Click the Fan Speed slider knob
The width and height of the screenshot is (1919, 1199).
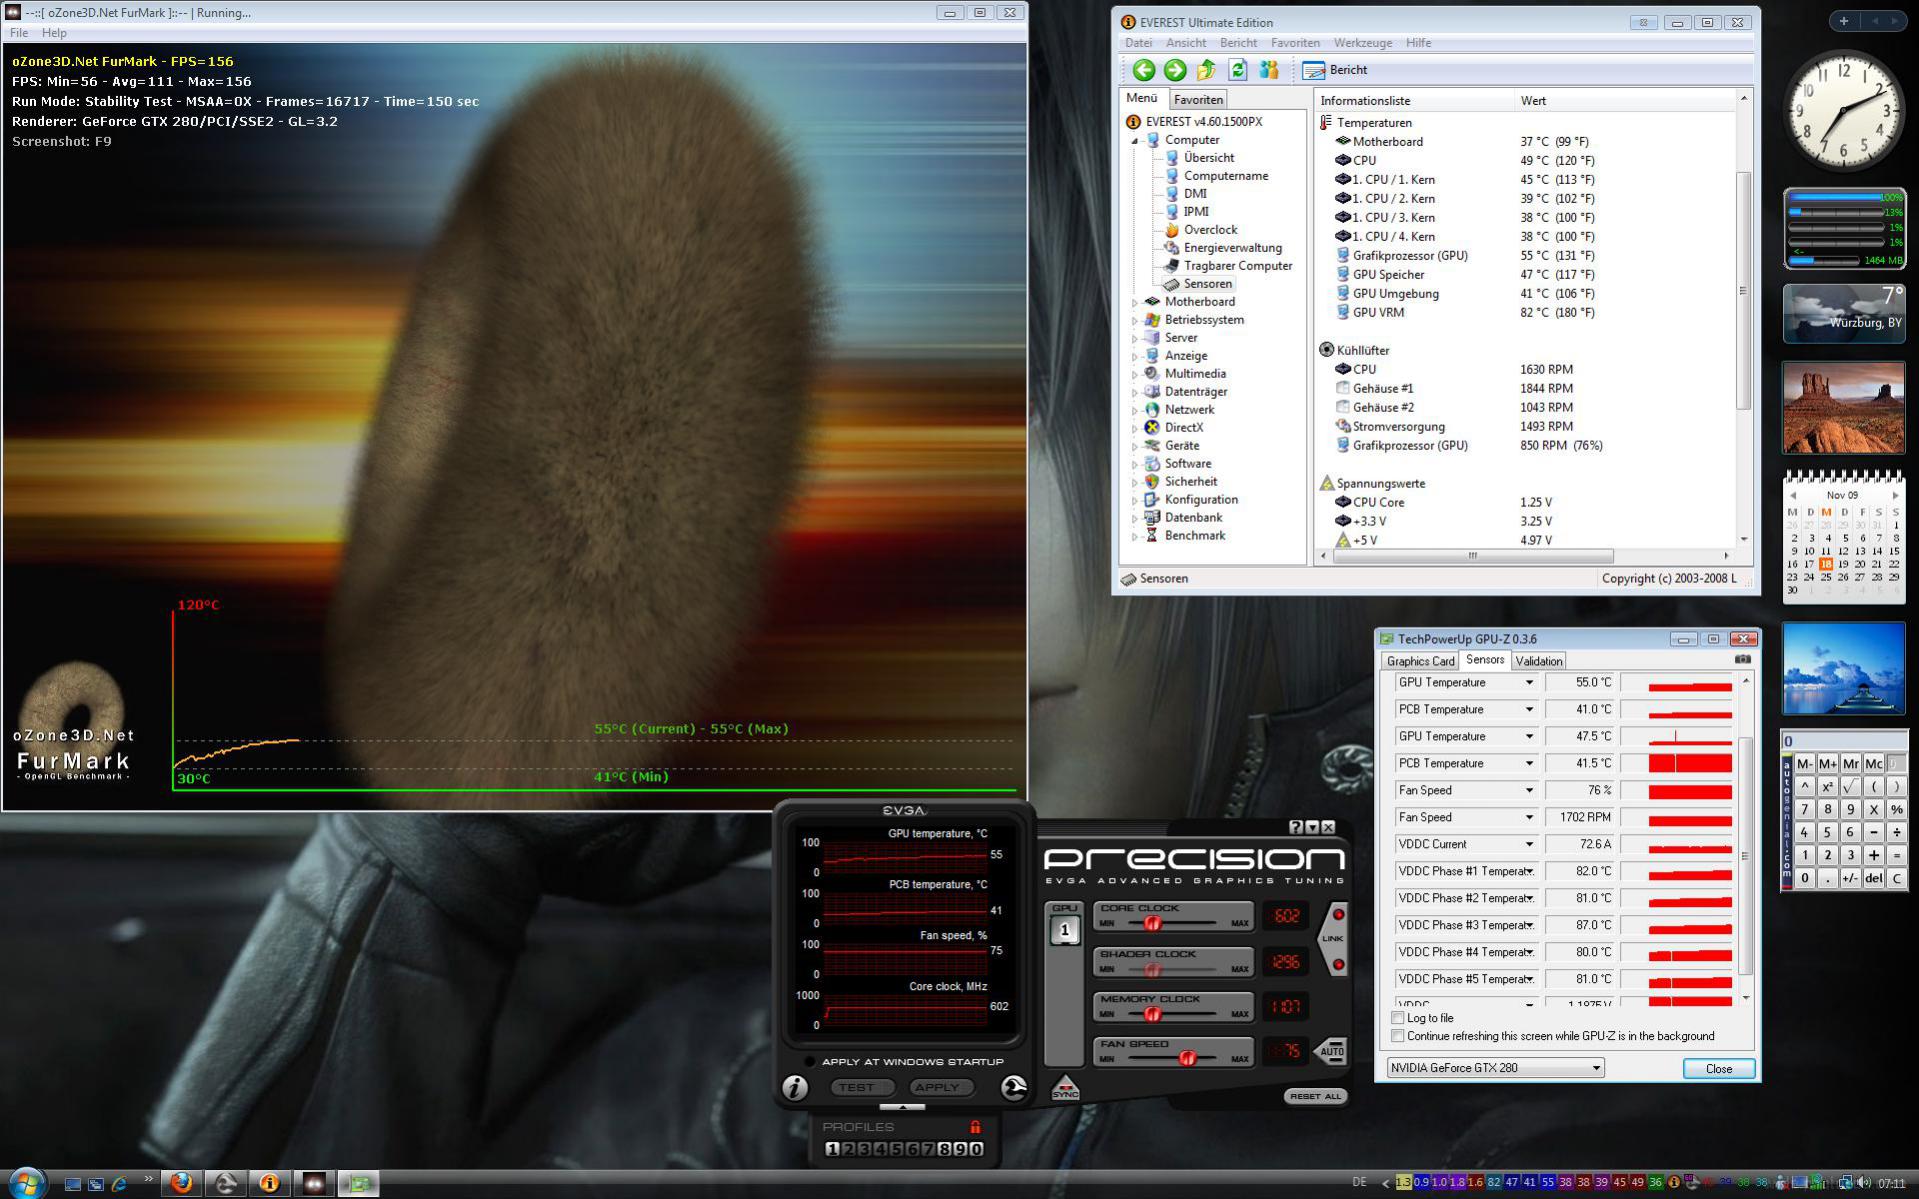[x=1187, y=1058]
